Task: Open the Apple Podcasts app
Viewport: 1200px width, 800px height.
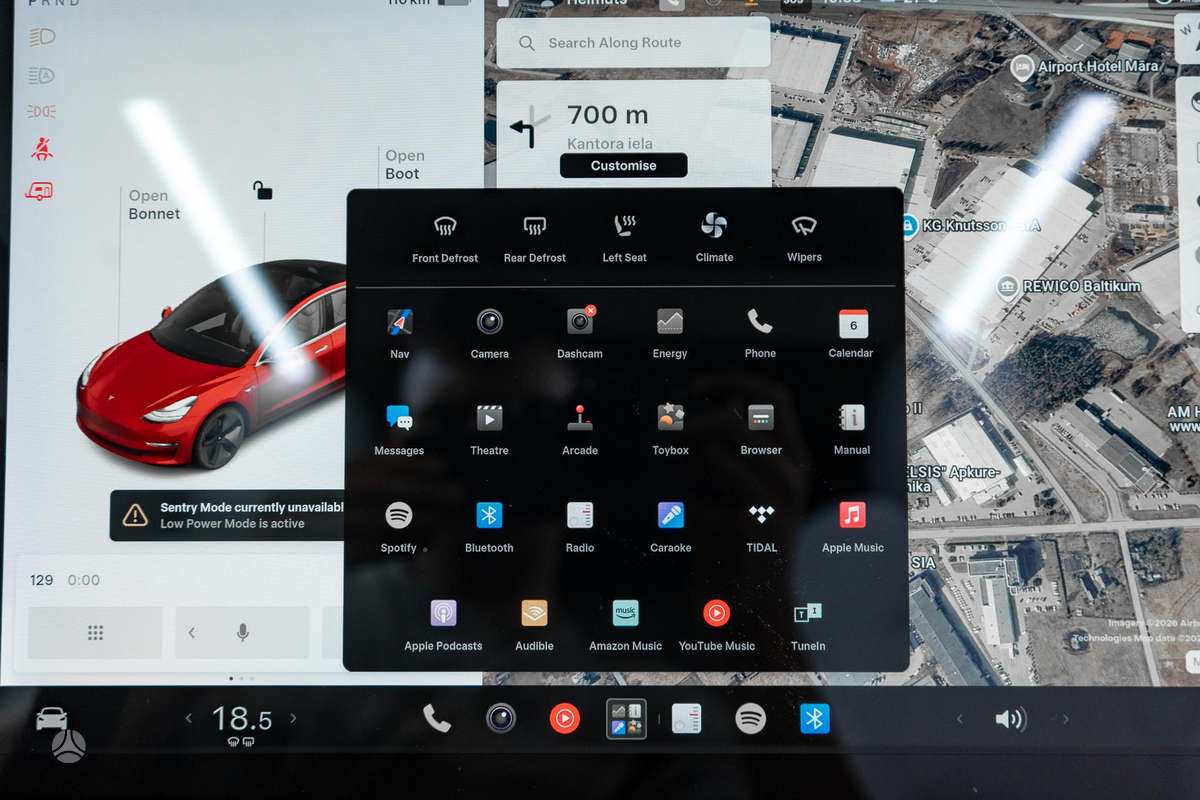Action: click(x=443, y=626)
